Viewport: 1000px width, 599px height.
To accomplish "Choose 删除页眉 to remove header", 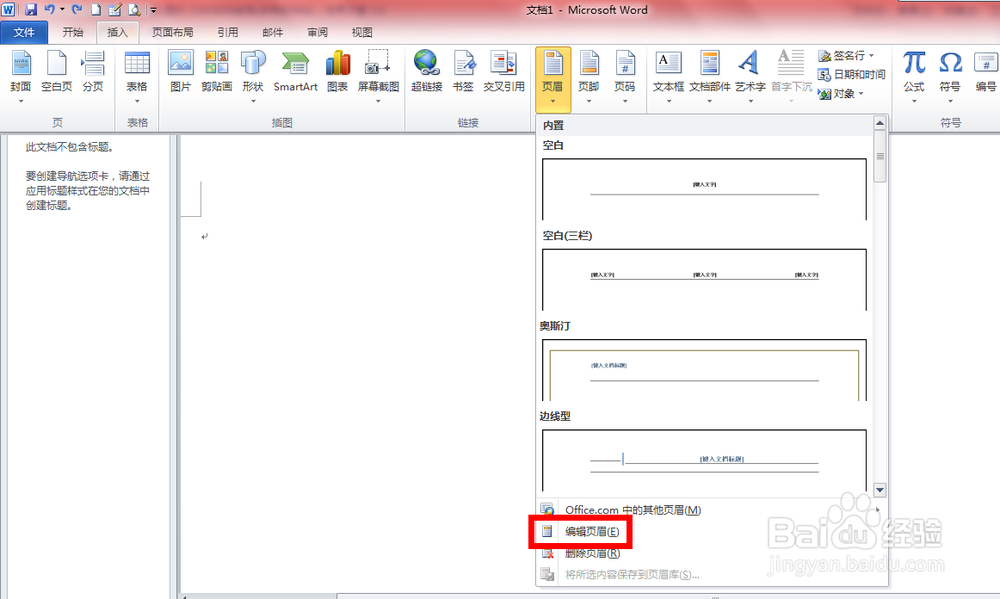I will [x=711, y=553].
